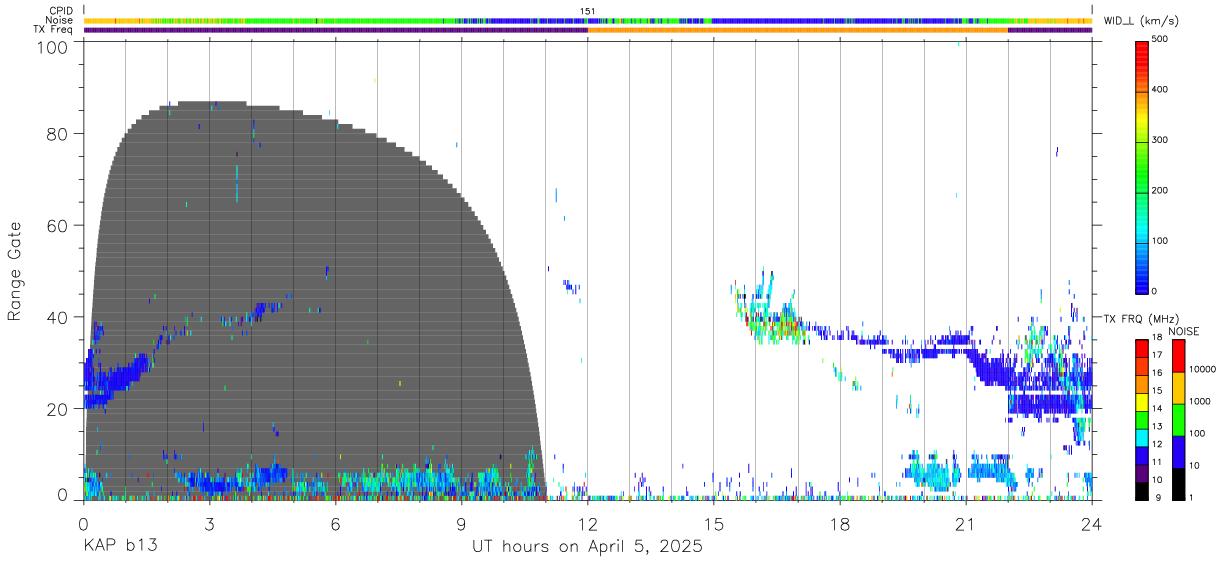
Task: Click the 18 MHz label on frequency legend
Action: pos(1158,338)
